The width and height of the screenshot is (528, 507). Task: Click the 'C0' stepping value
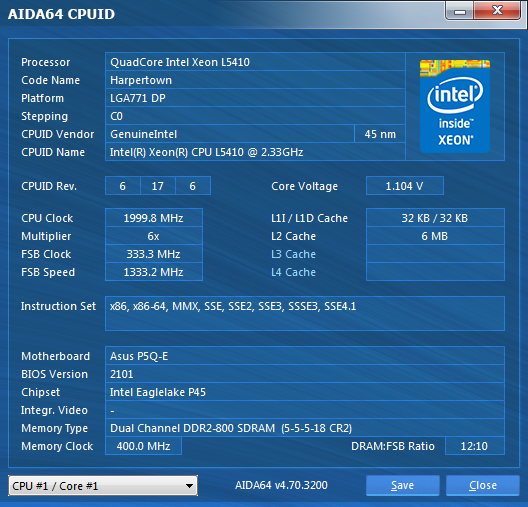[255, 116]
